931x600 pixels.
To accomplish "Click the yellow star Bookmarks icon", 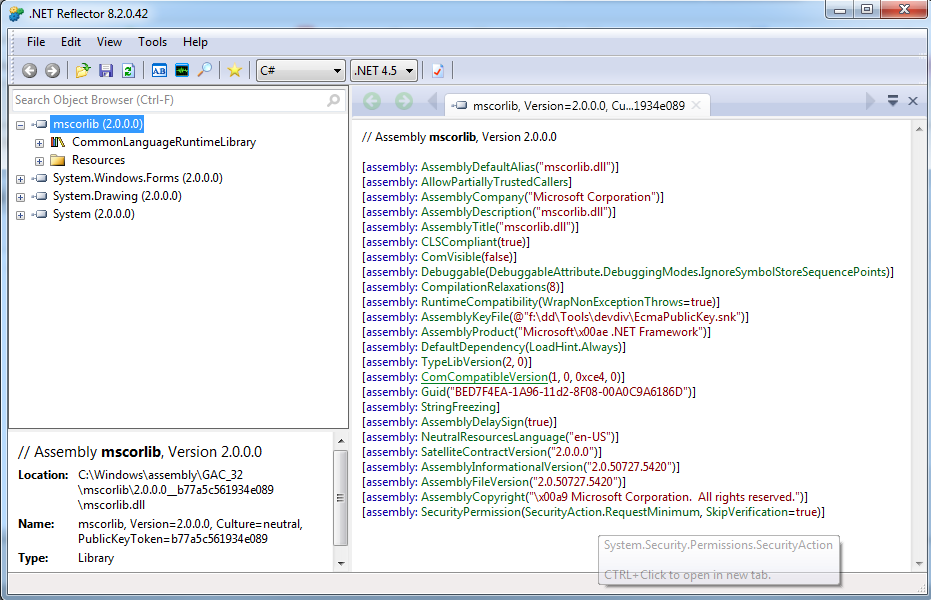I will (235, 71).
